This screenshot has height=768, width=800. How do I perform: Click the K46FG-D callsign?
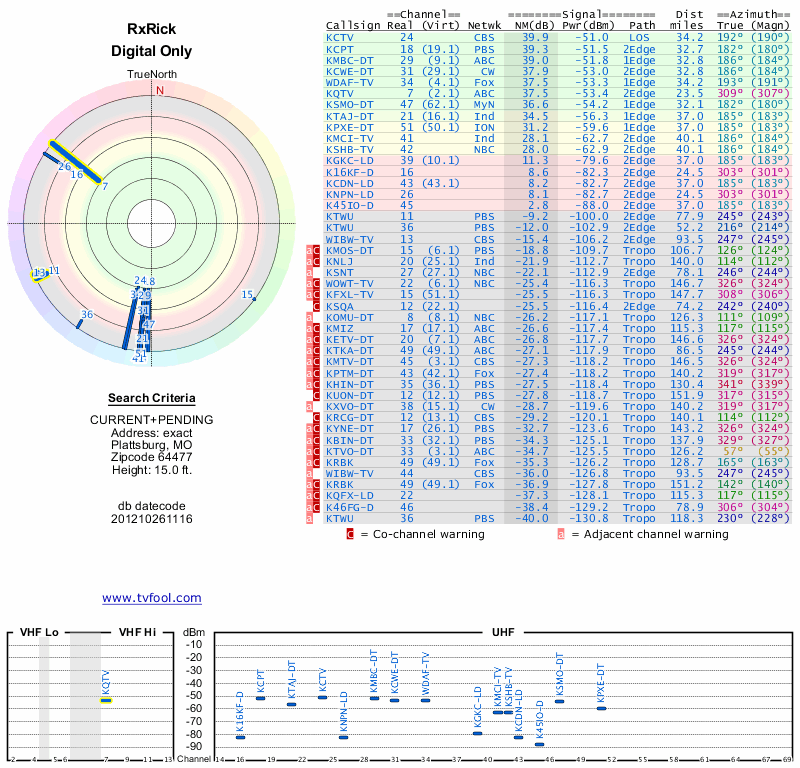click(350, 508)
